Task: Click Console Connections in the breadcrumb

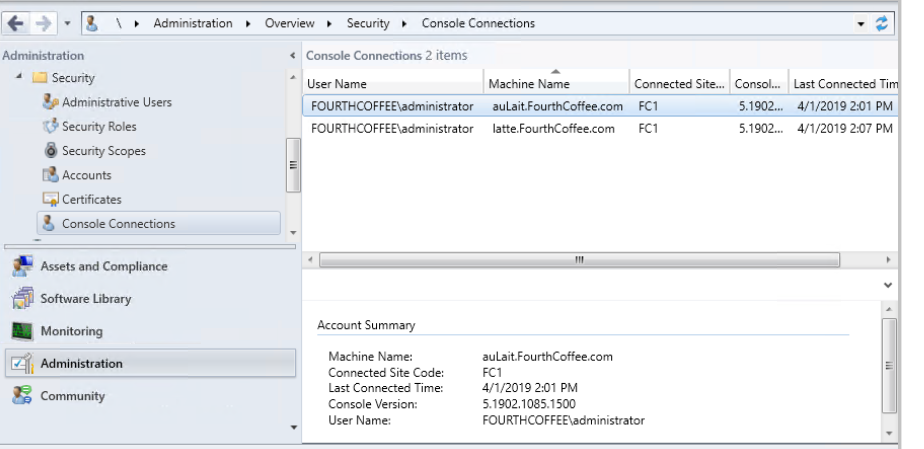Action: 478,24
